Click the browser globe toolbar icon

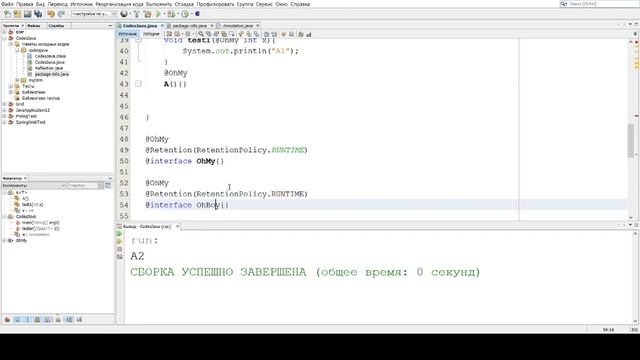tap(124, 14)
